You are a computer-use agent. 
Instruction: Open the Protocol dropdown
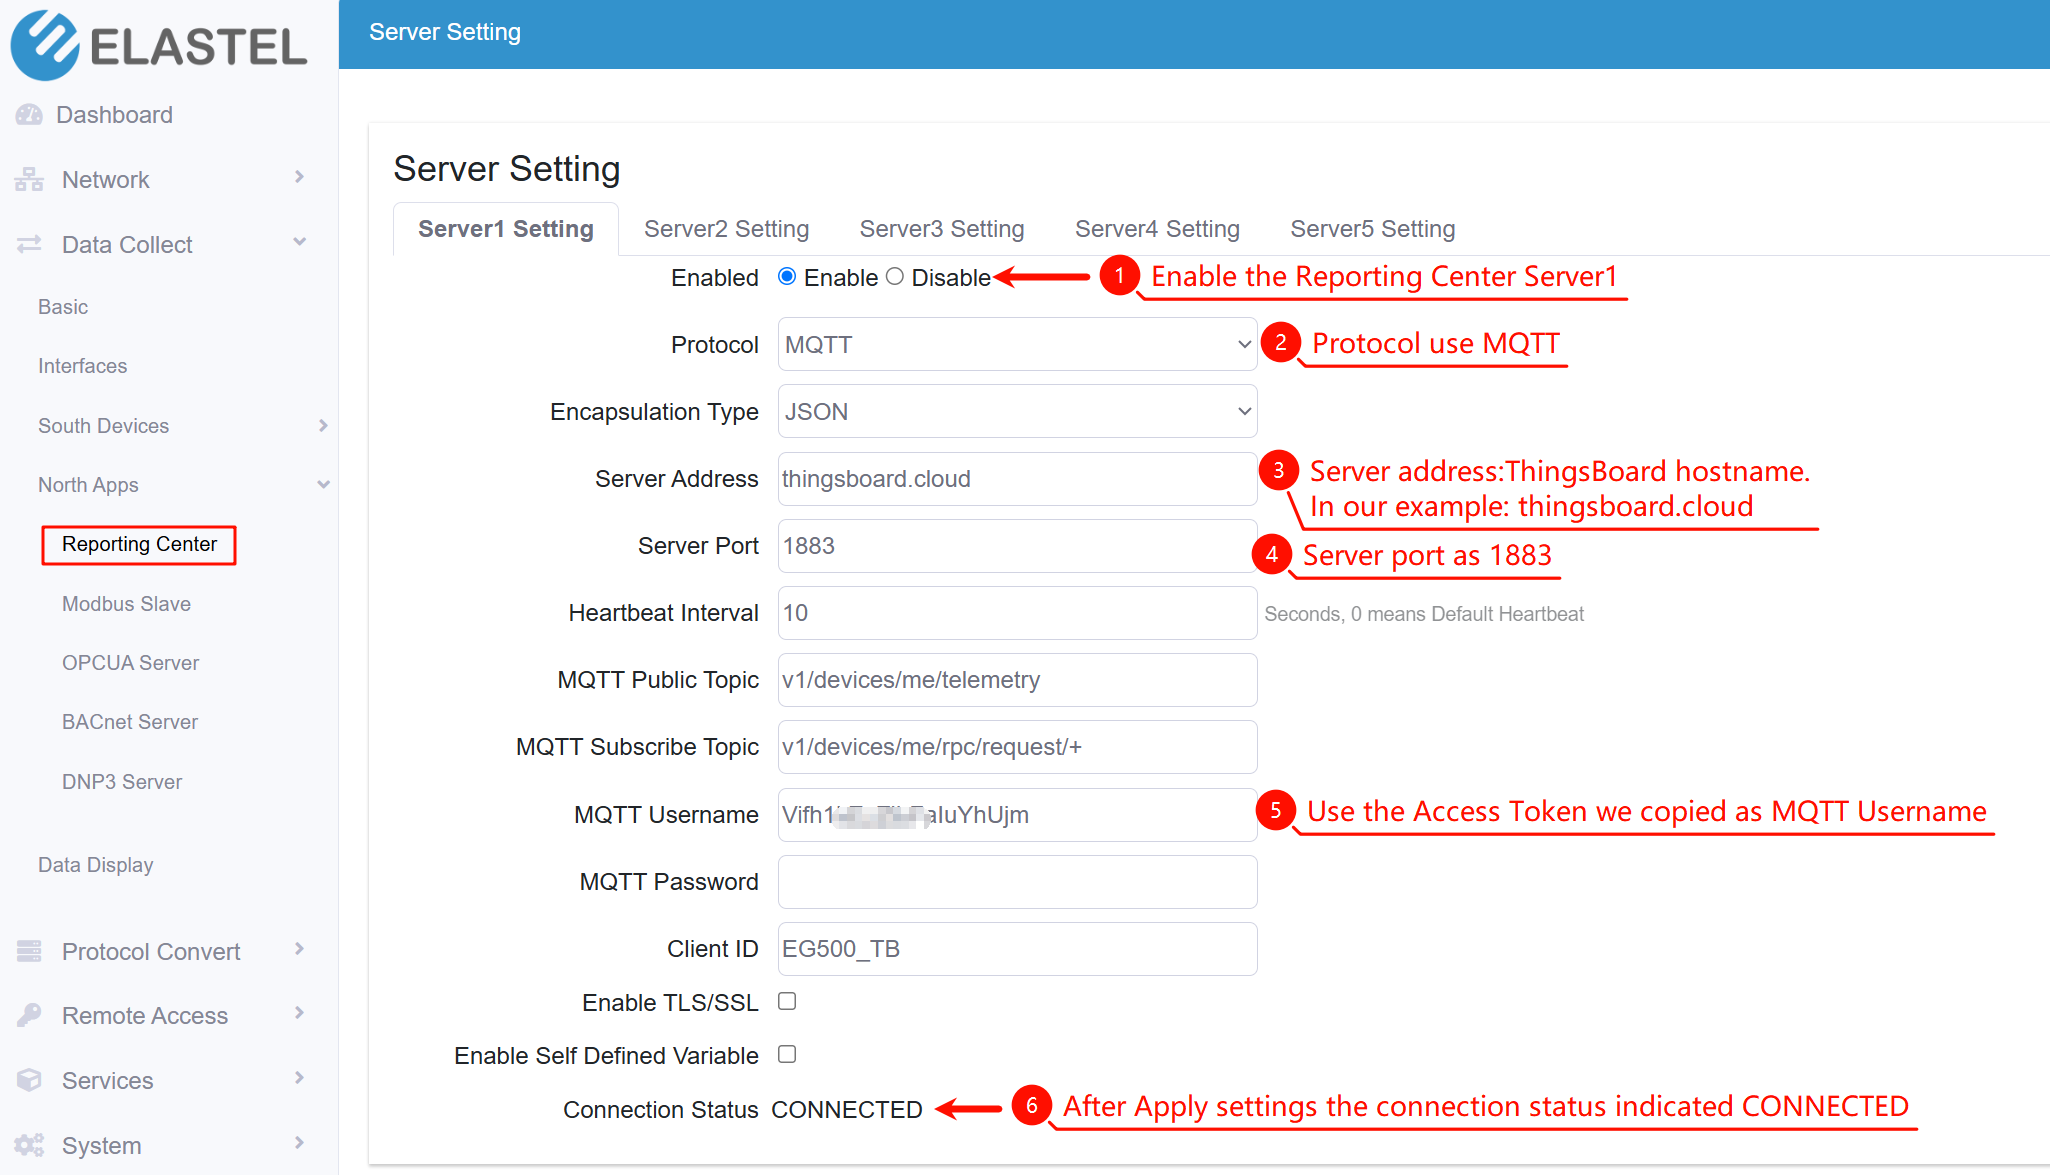(x=1016, y=344)
